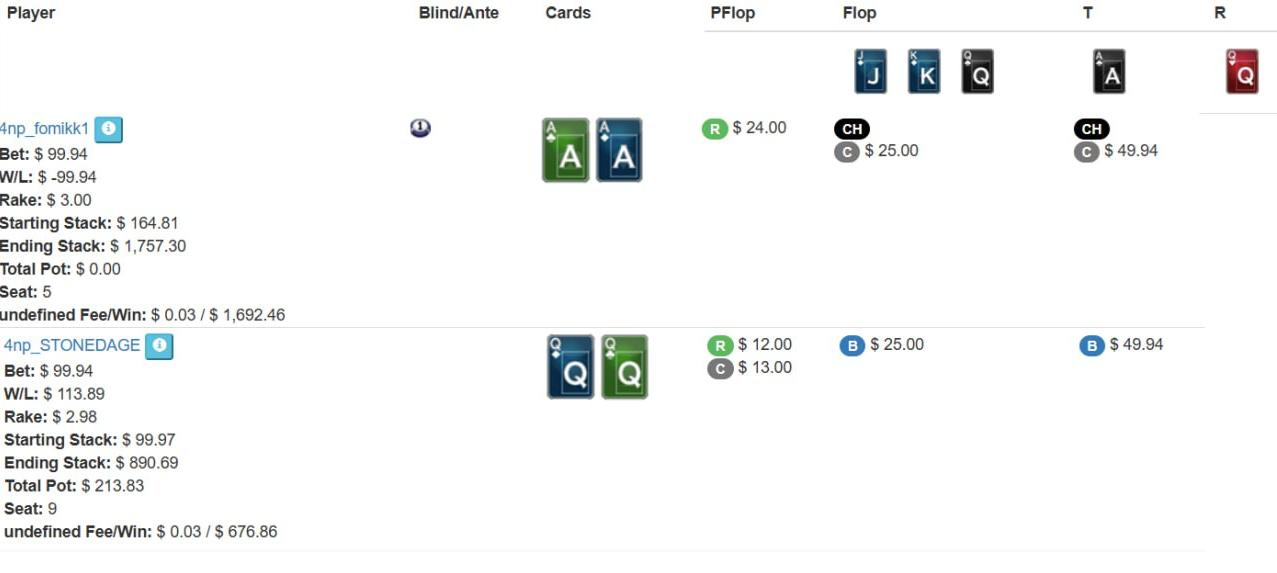Click fomikk1's green Ace hole card

click(566, 151)
